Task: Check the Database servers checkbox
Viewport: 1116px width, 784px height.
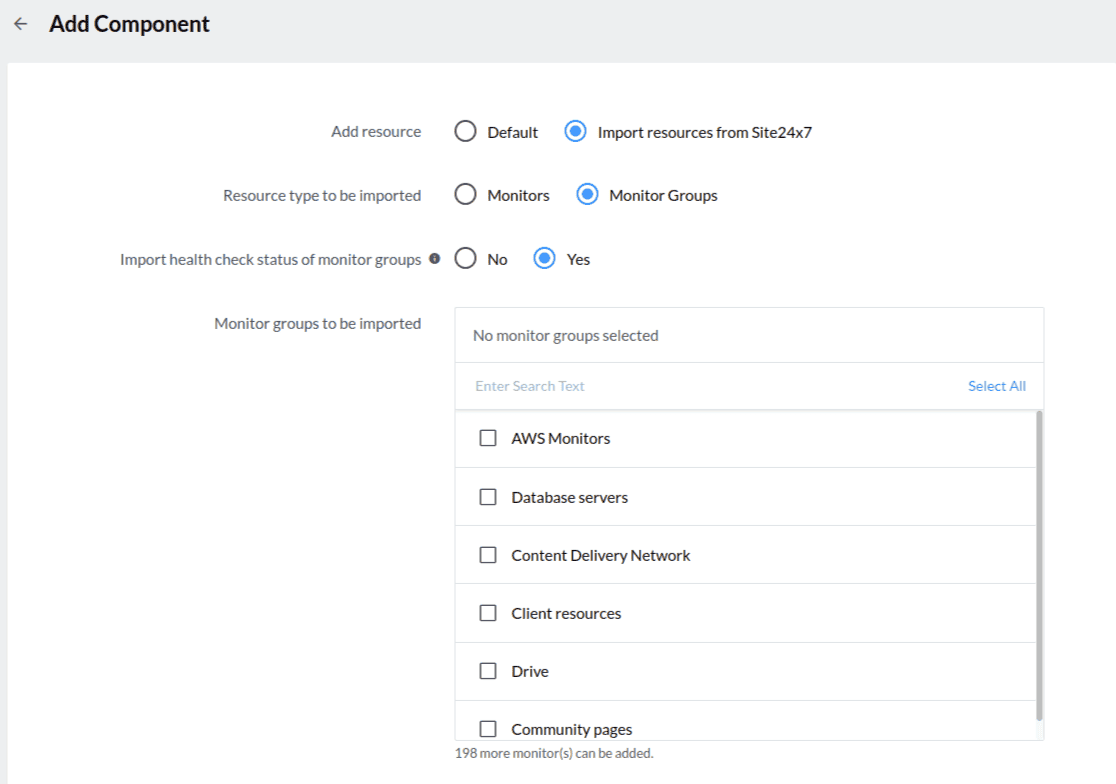Action: 488,497
